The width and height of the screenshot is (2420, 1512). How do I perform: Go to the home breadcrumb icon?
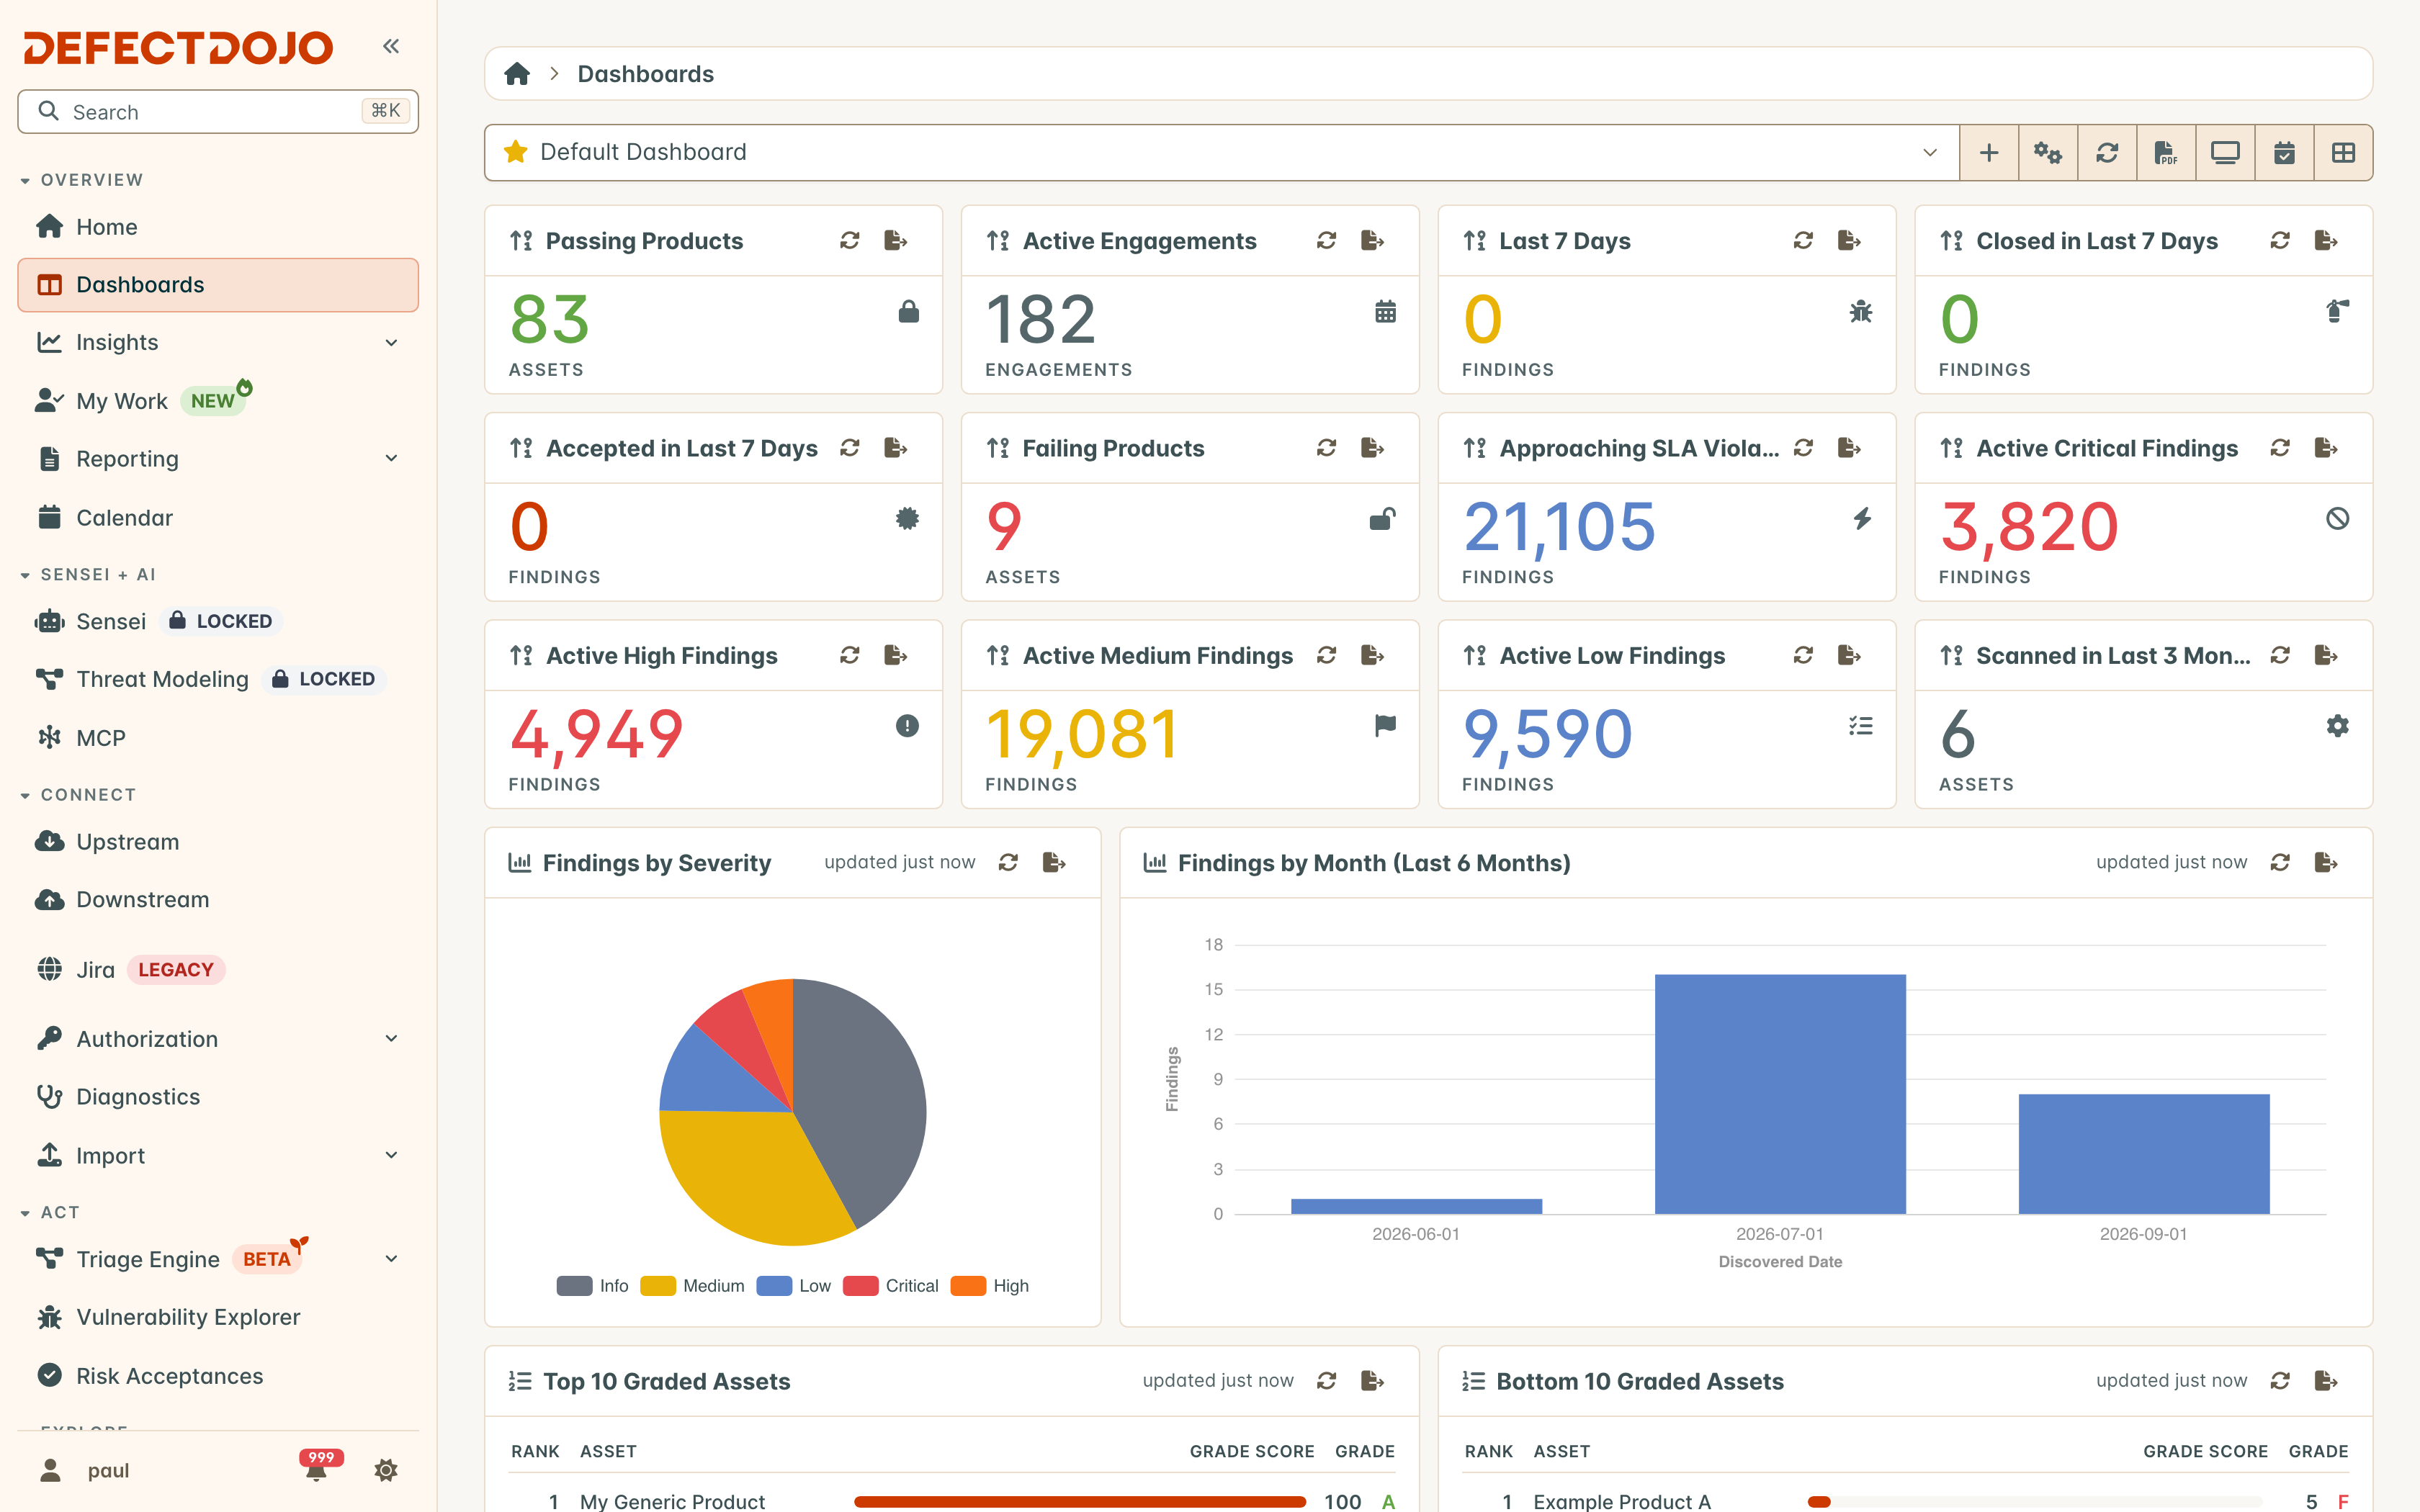pyautogui.click(x=517, y=74)
